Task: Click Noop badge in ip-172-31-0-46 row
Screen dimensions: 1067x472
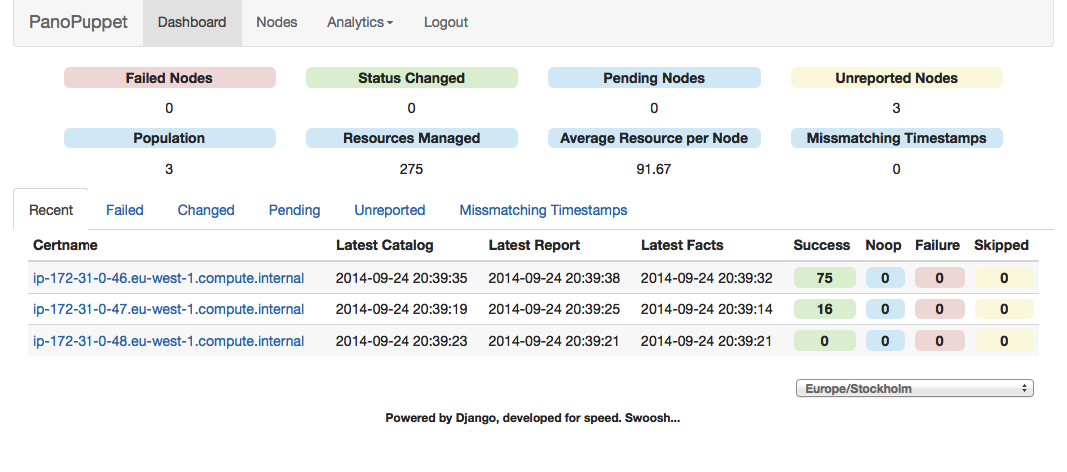Action: [885, 278]
